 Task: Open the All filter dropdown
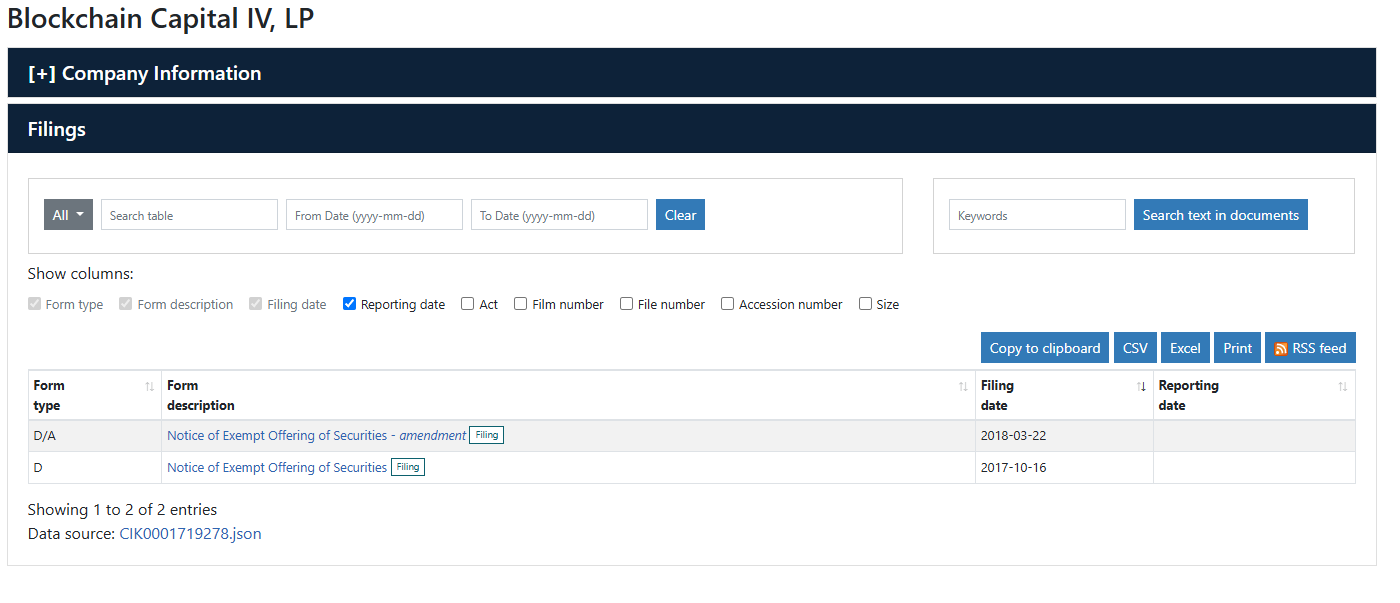68,215
